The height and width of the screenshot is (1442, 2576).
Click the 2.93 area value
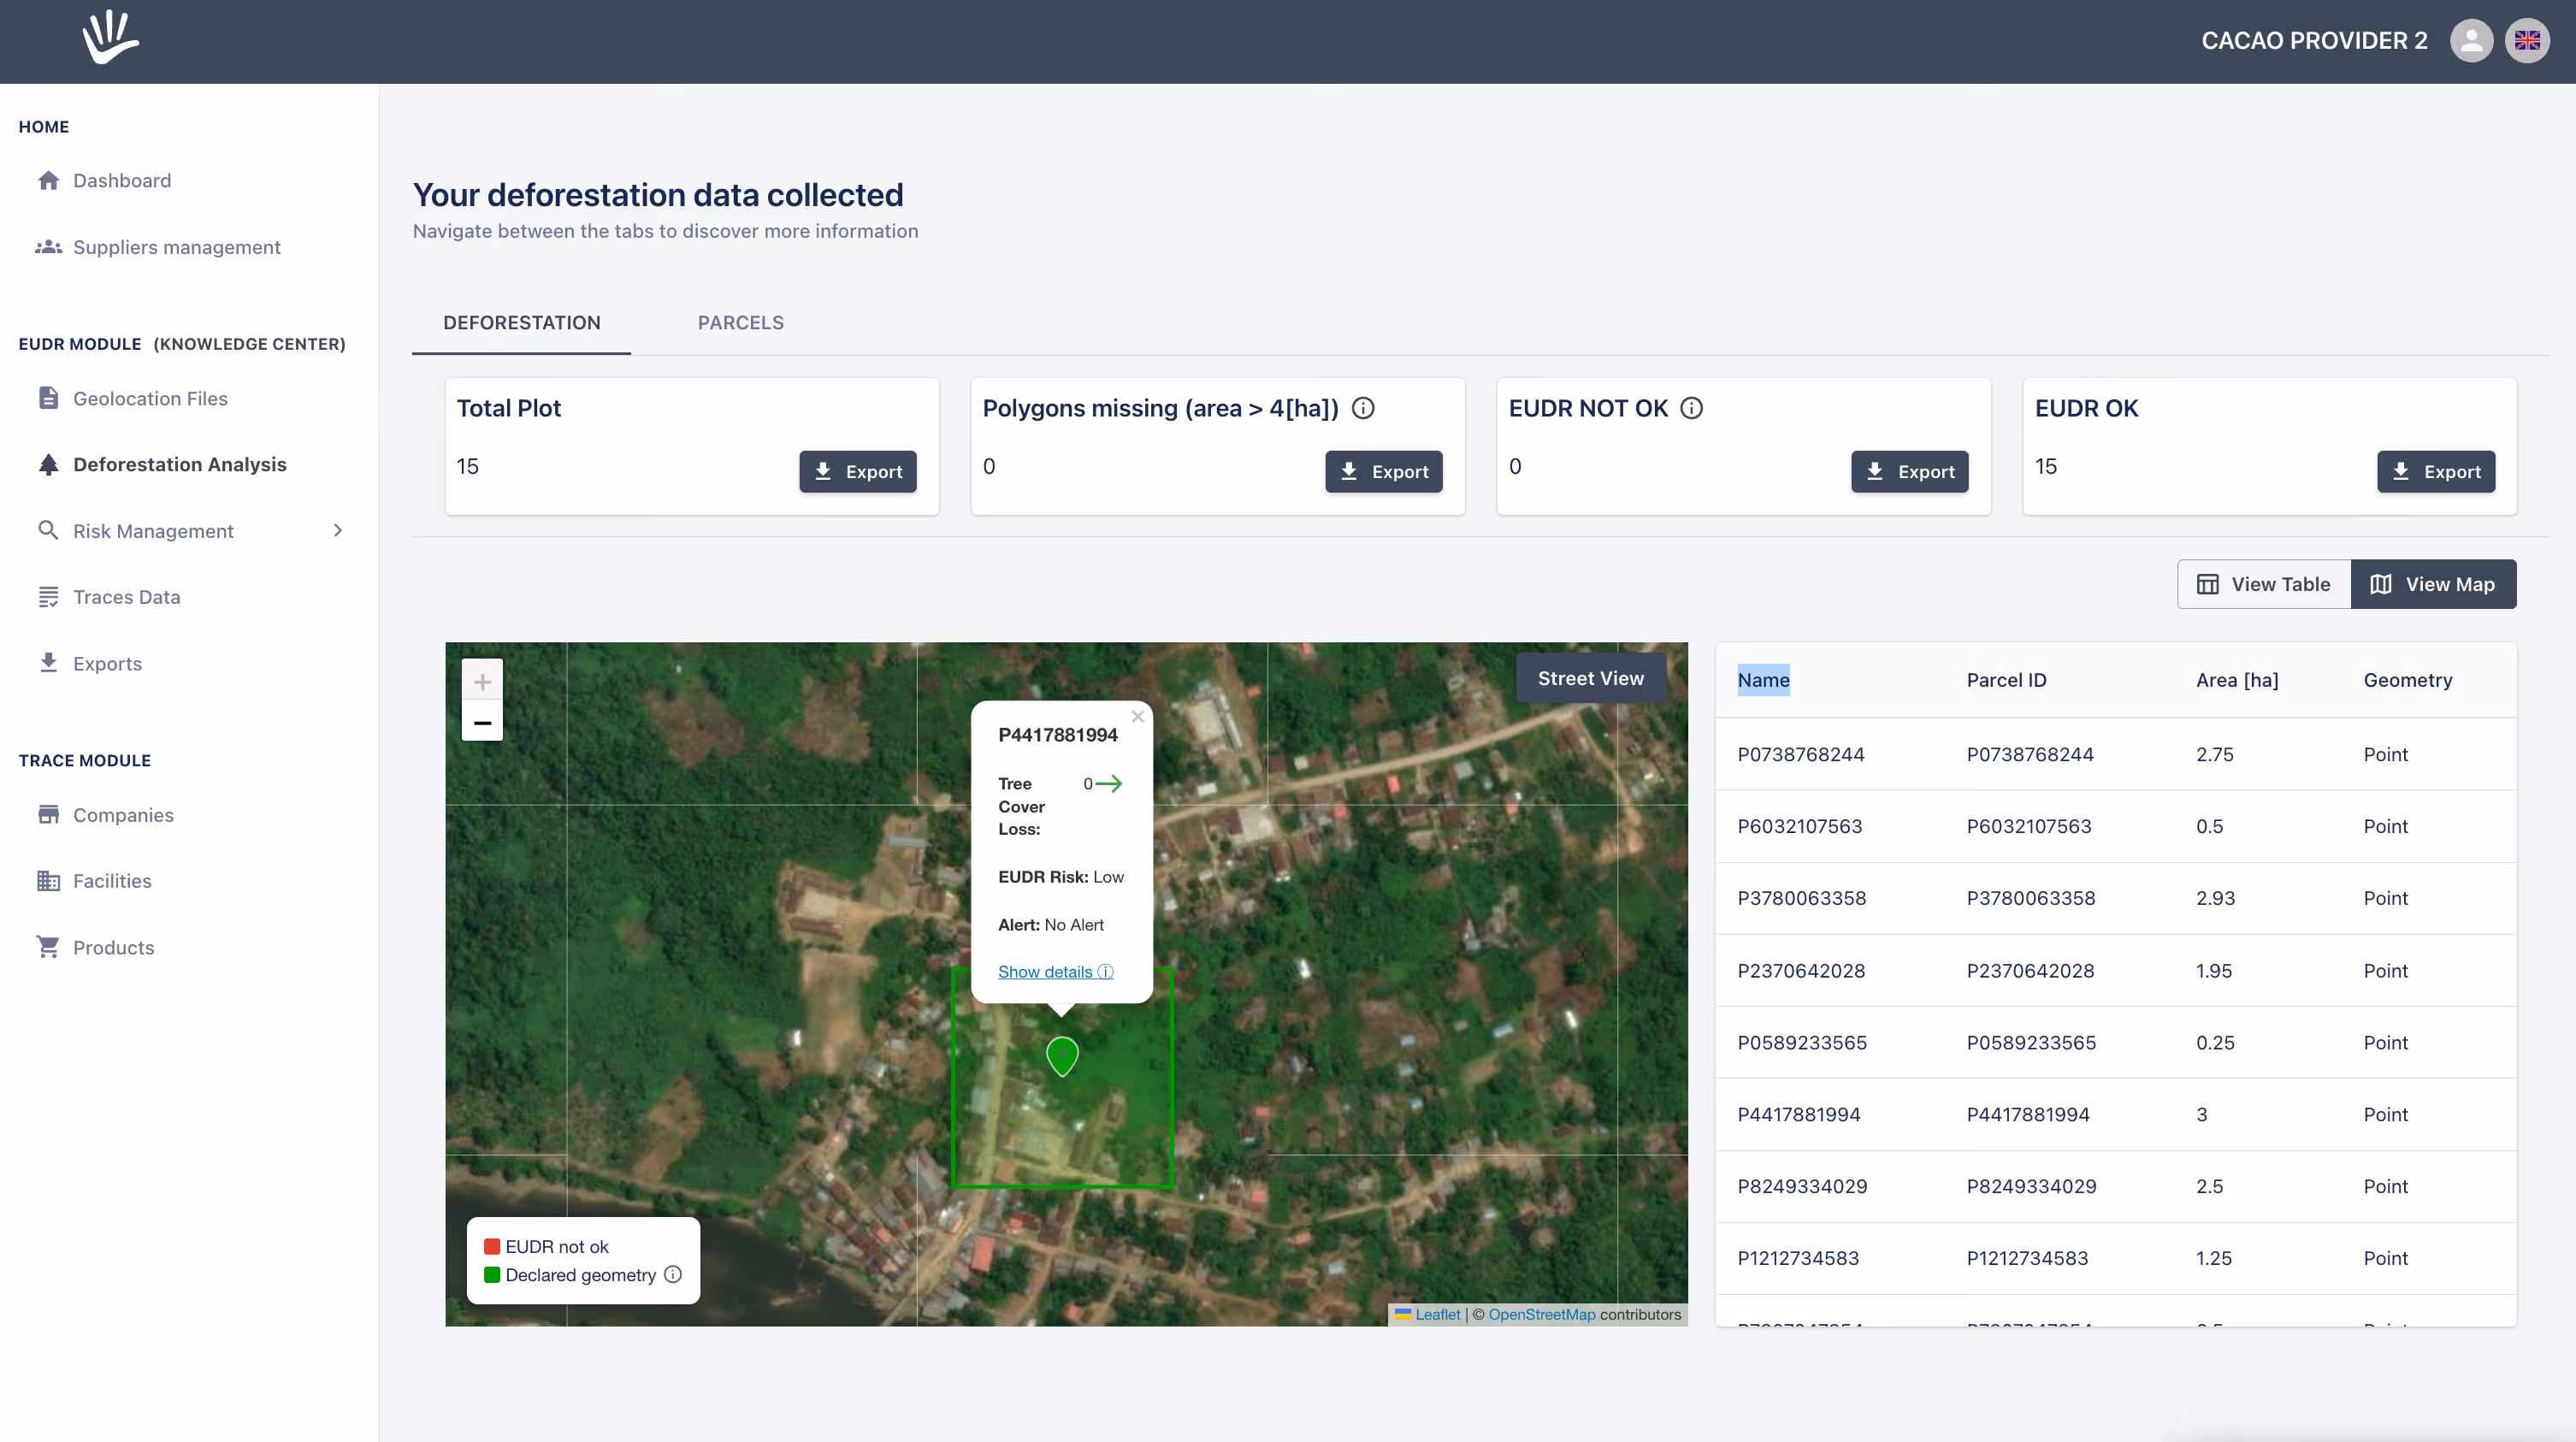(x=2214, y=898)
